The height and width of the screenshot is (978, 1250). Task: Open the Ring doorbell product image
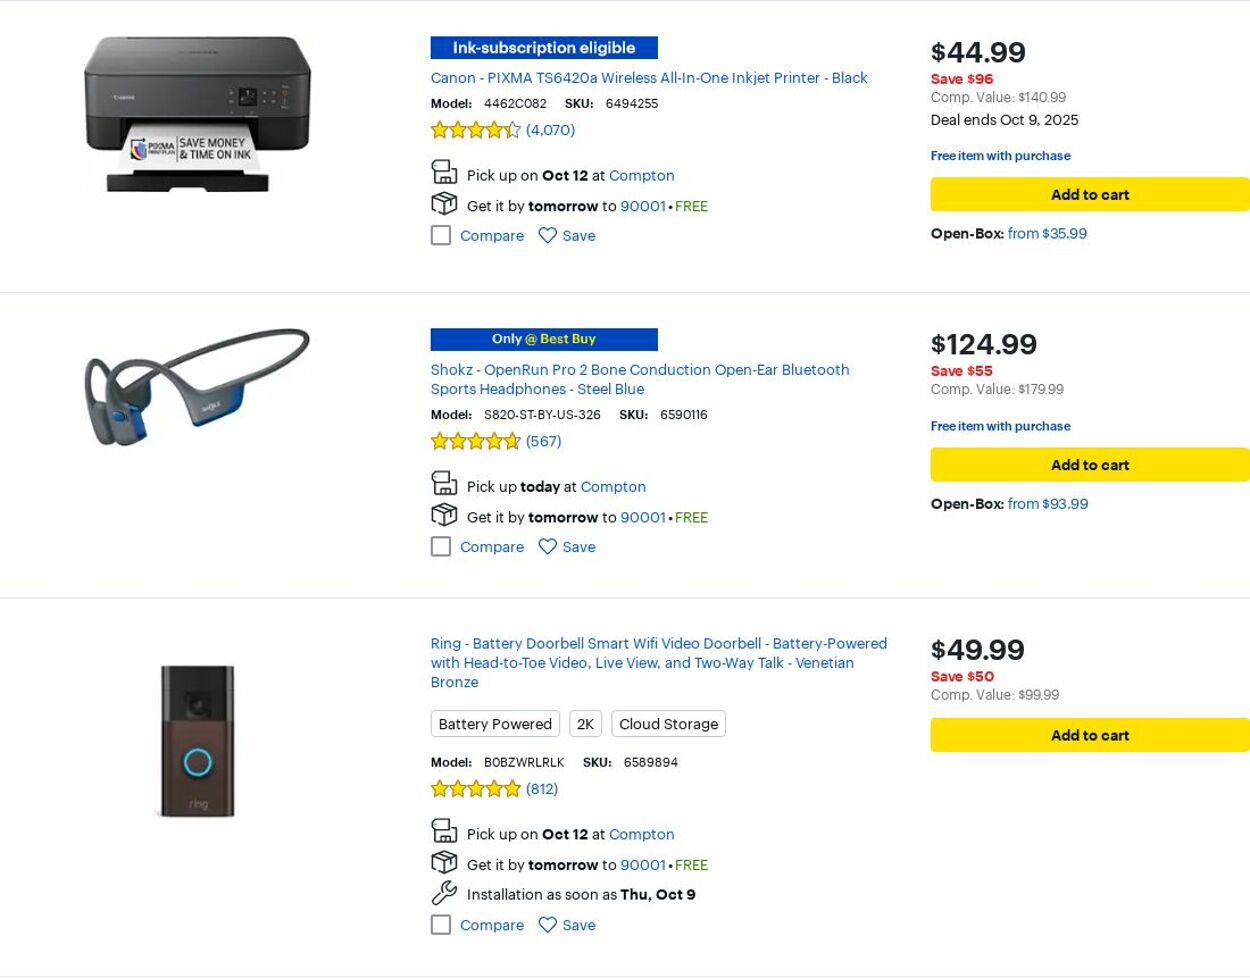tap(198, 741)
